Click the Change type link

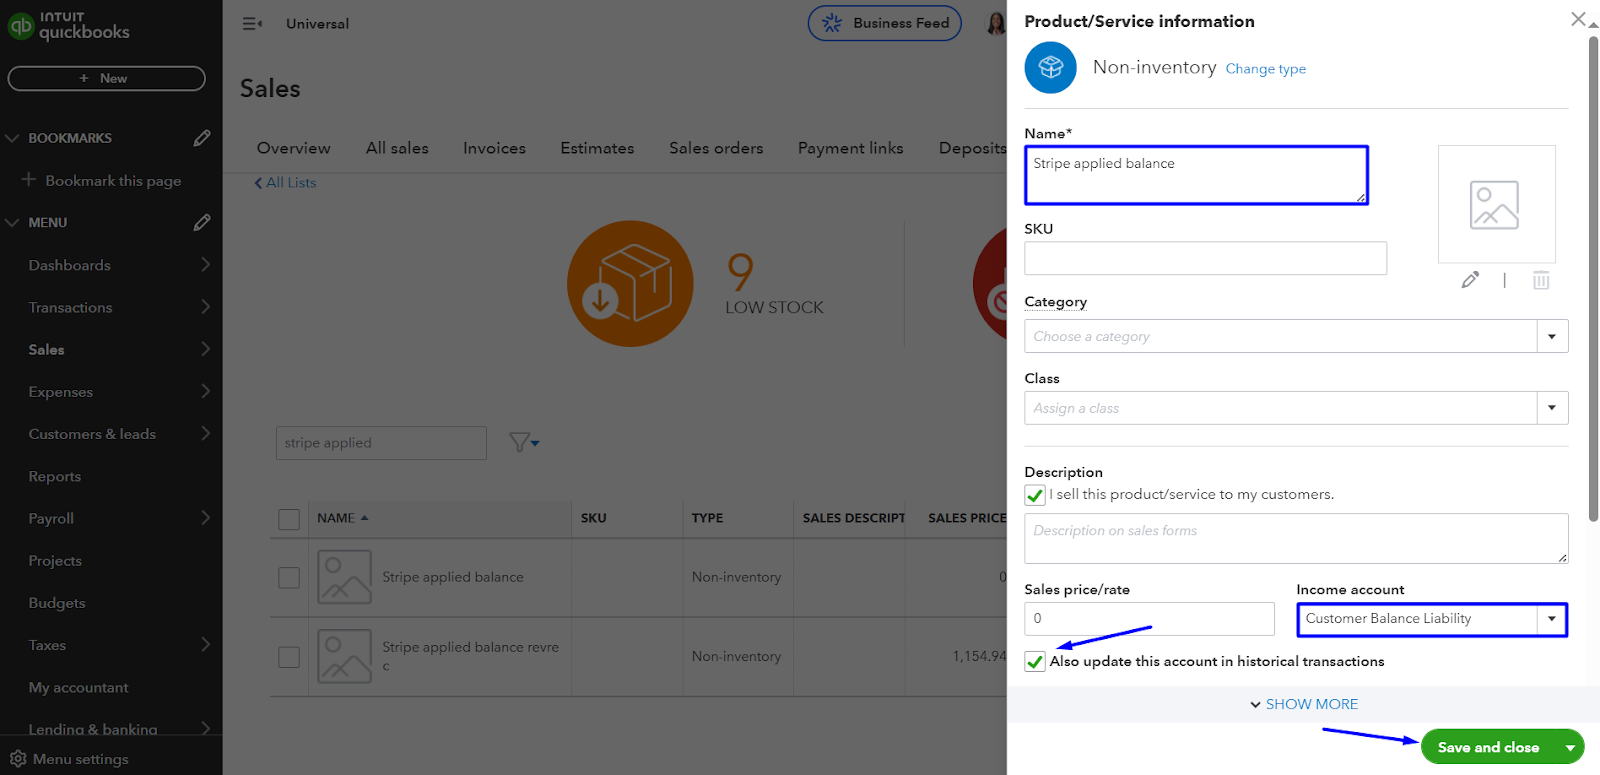1265,69
